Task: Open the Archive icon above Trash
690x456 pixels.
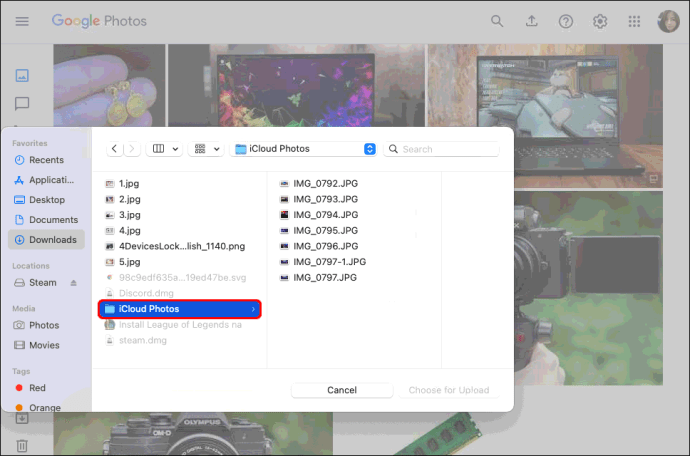Action: tap(22, 418)
